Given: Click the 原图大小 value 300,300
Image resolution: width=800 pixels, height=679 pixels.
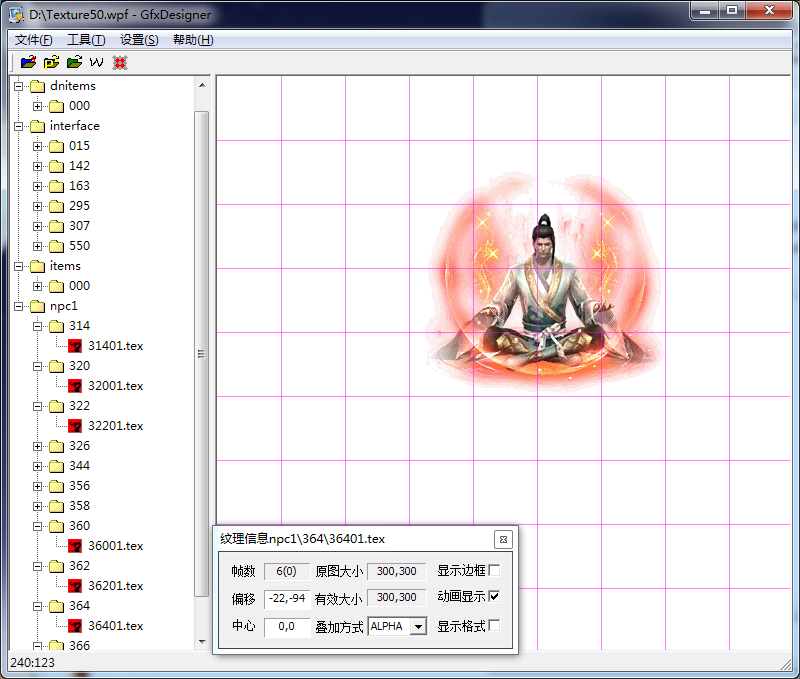Looking at the screenshot, I should click(x=396, y=571).
